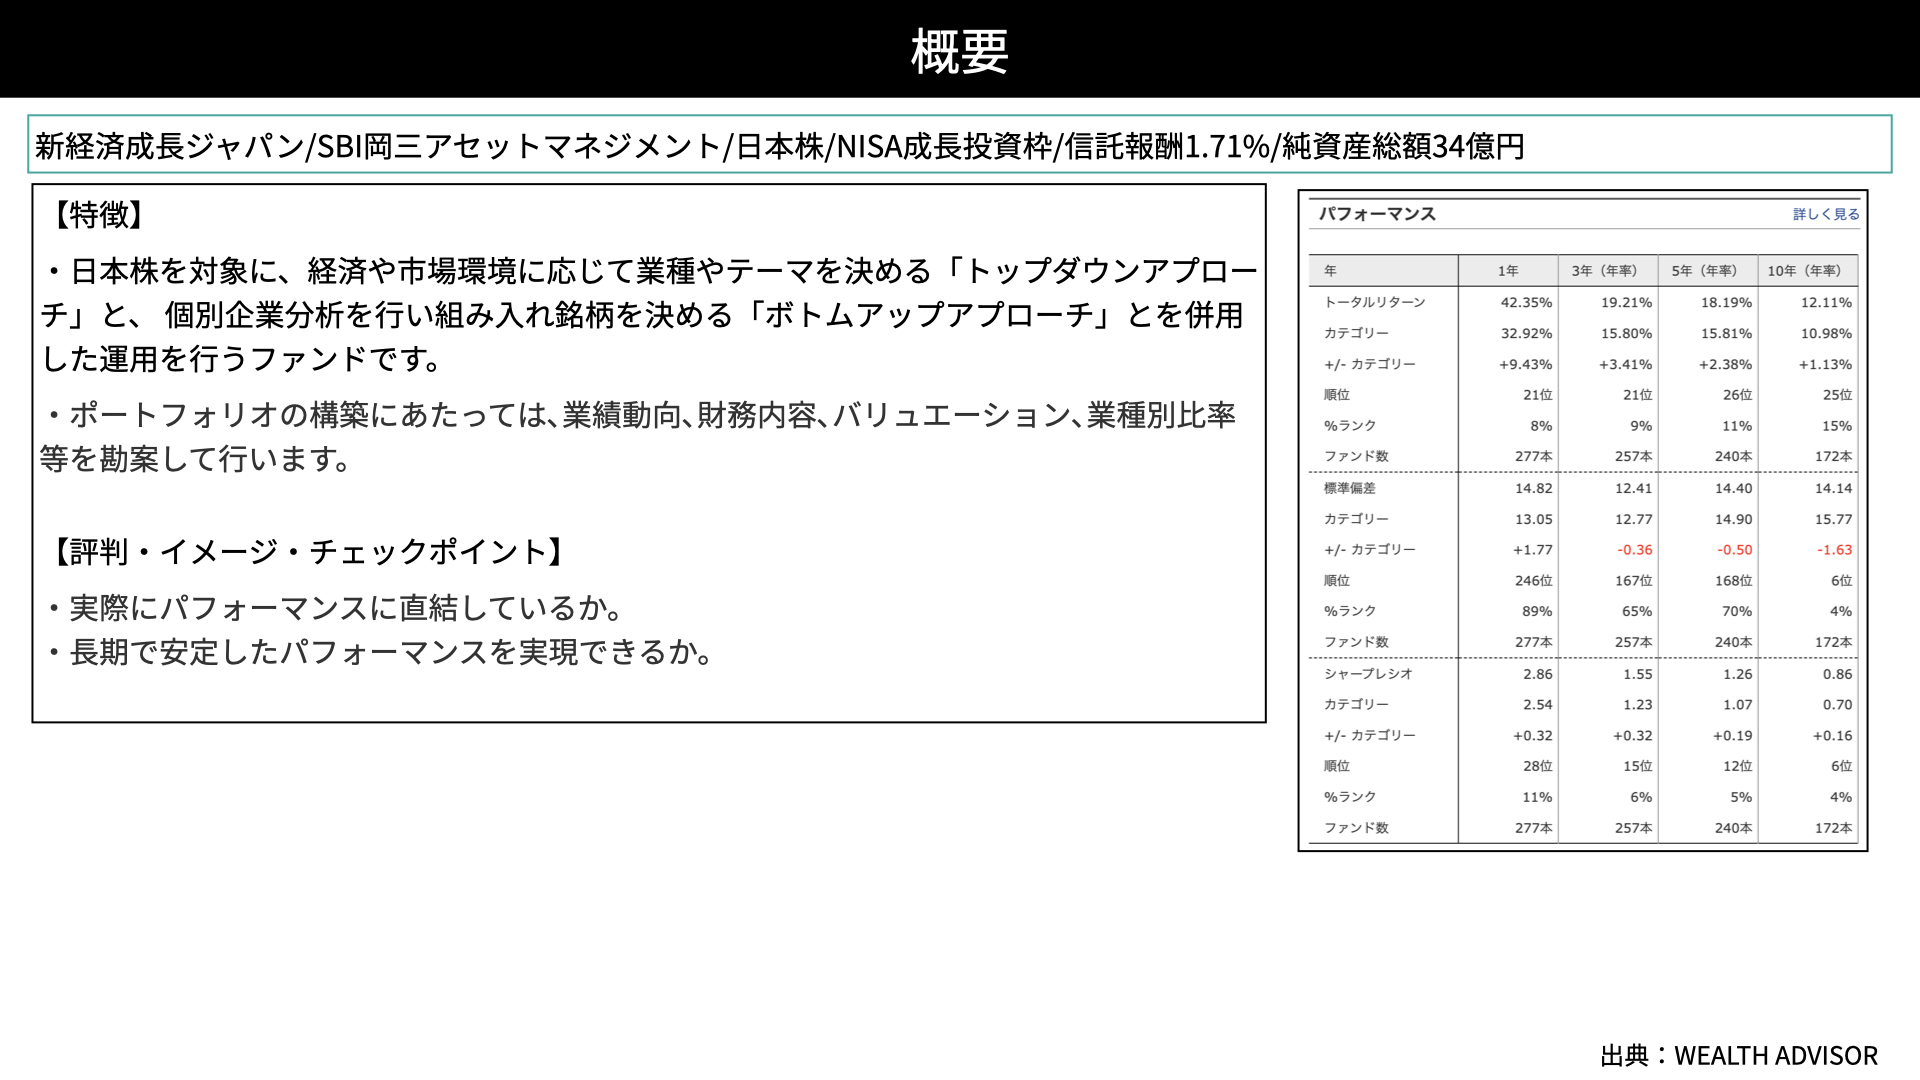The image size is (1920, 1080).
Task: Select the シャープレシオ row label
Action: point(1368,674)
